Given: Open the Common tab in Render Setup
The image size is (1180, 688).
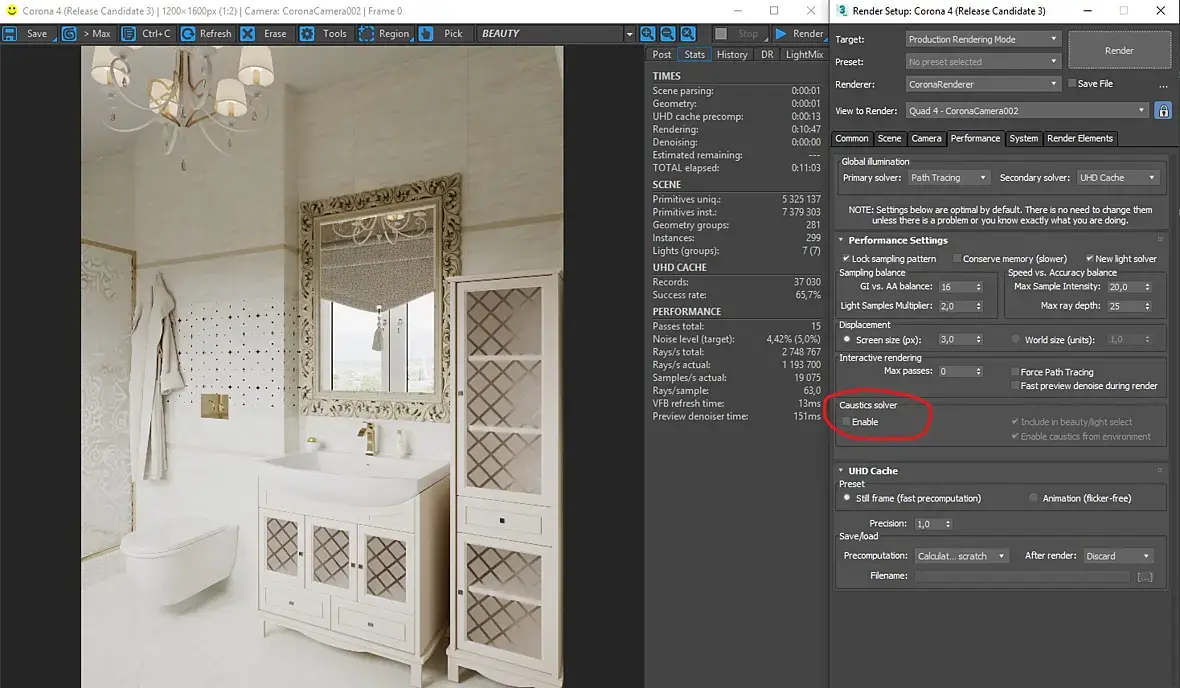Looking at the screenshot, I should (x=851, y=139).
